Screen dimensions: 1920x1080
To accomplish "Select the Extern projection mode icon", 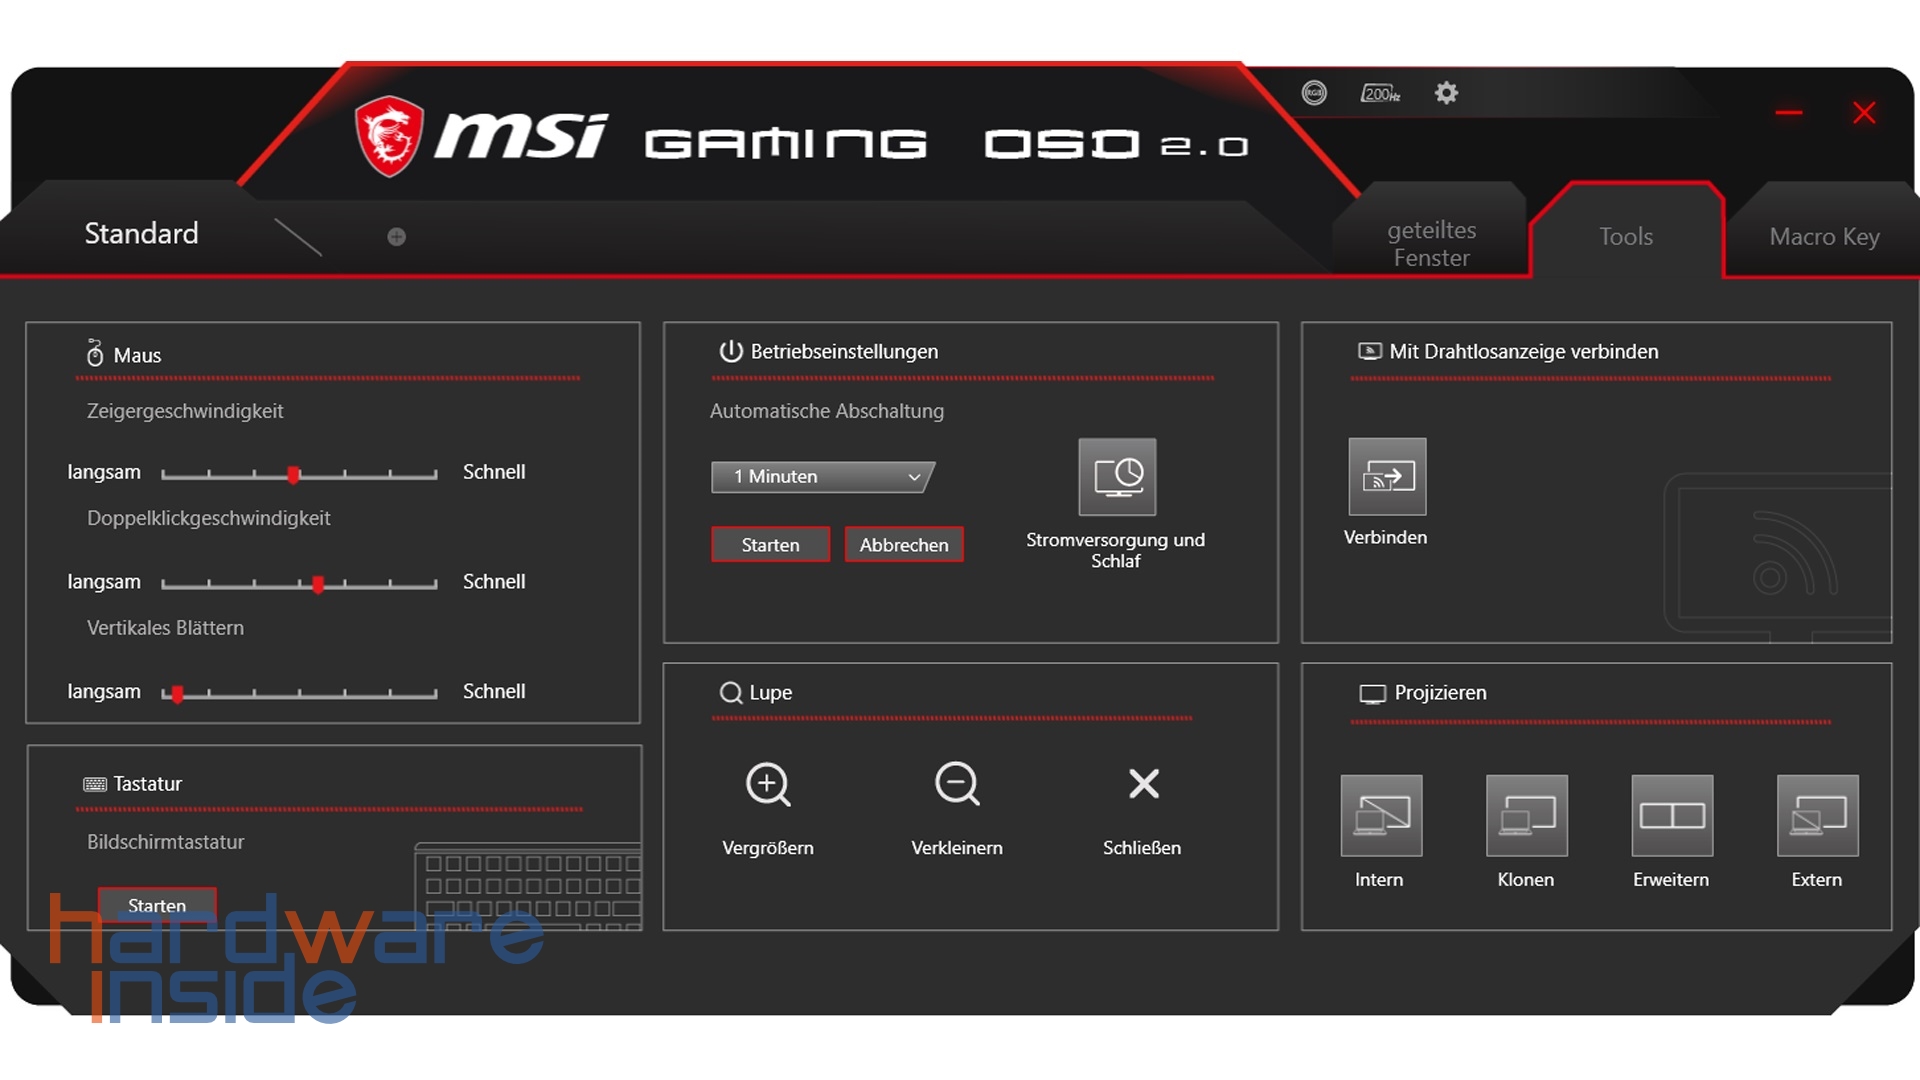I will pyautogui.click(x=1818, y=816).
